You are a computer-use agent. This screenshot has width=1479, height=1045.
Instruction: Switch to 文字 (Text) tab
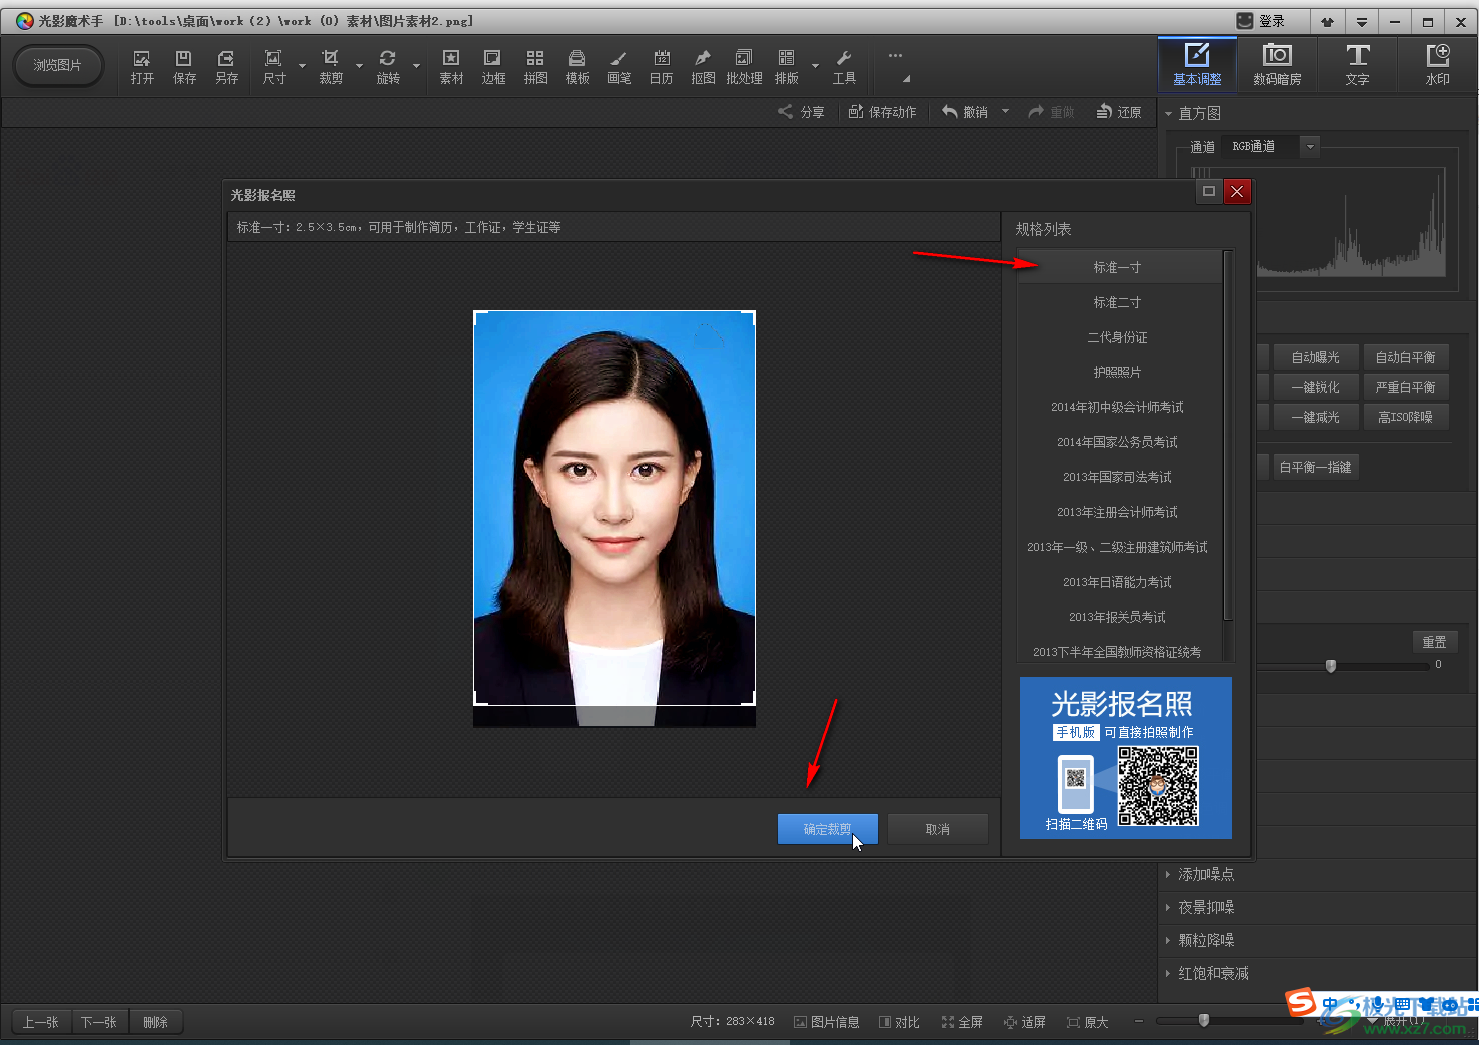pyautogui.click(x=1357, y=65)
